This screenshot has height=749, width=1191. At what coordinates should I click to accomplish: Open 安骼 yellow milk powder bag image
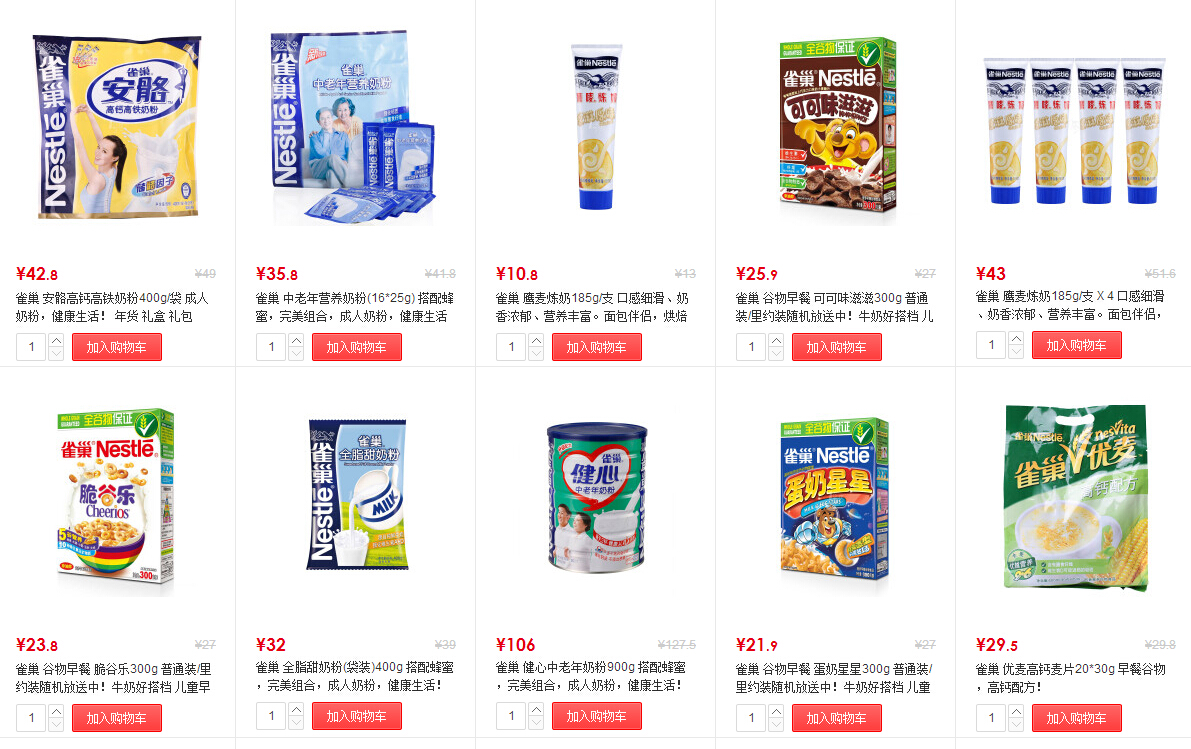(x=117, y=126)
